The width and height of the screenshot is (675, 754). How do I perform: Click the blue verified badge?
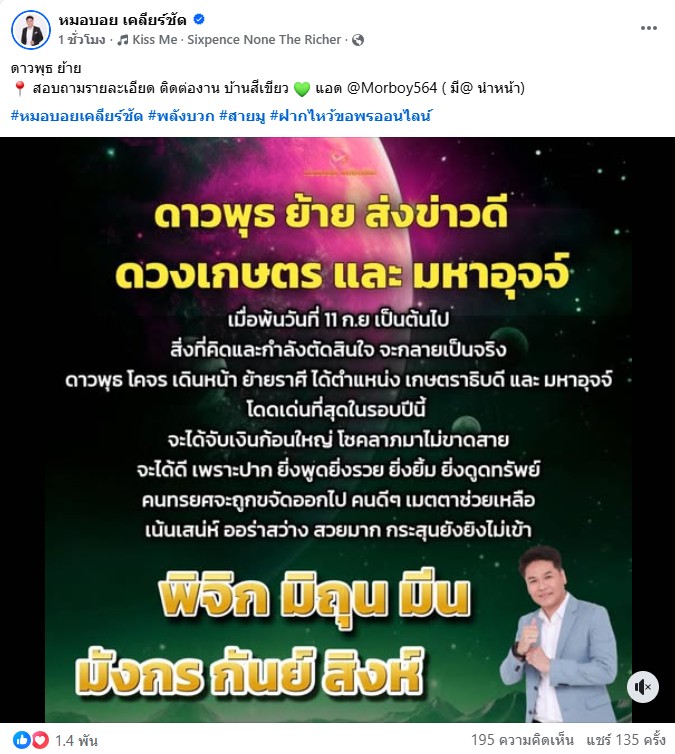click(199, 19)
